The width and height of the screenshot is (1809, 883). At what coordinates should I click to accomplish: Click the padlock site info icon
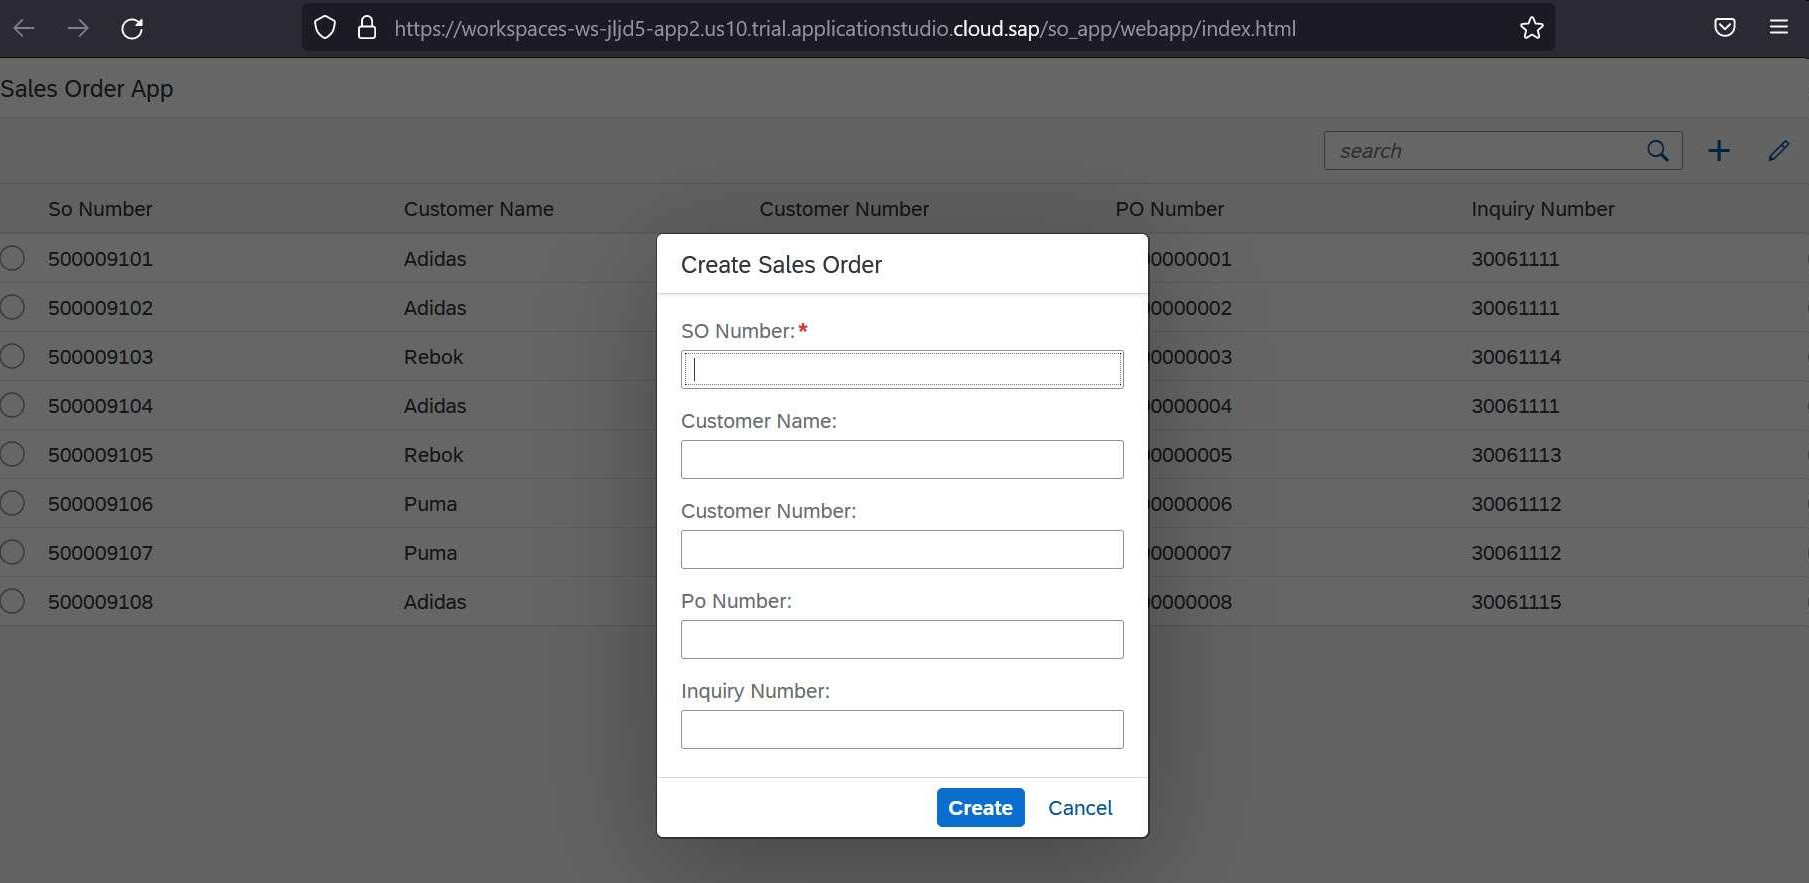pyautogui.click(x=367, y=28)
